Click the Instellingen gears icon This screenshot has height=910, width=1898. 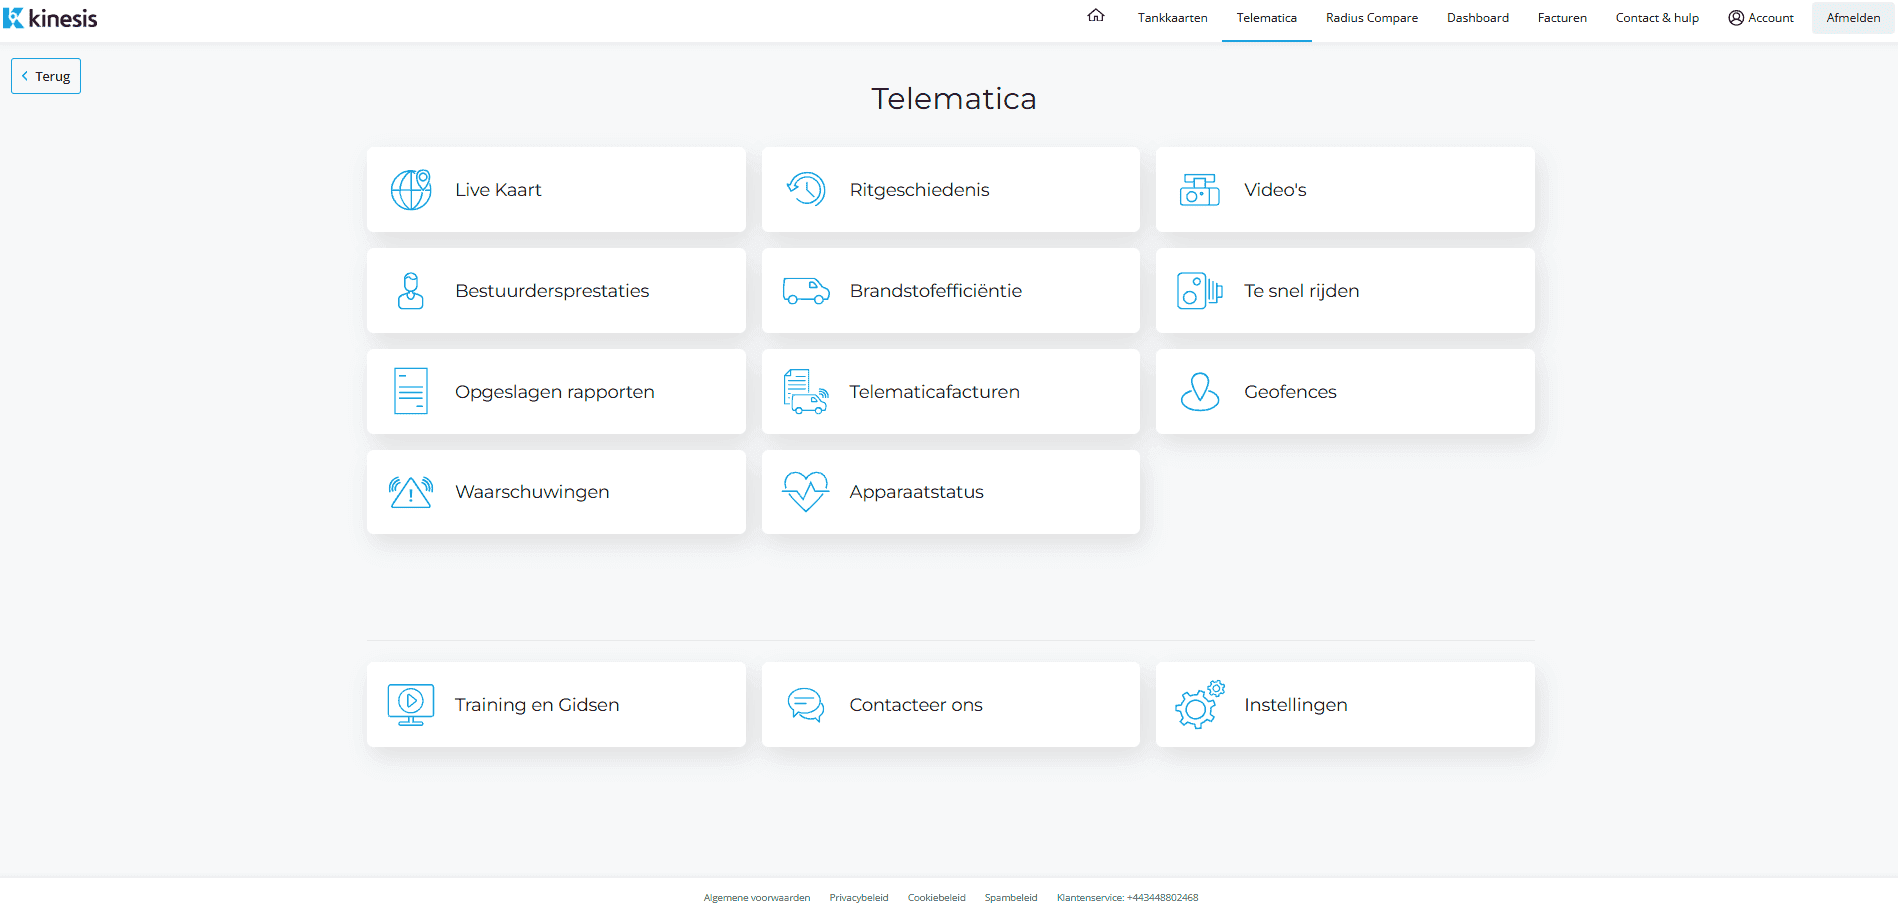point(1199,705)
